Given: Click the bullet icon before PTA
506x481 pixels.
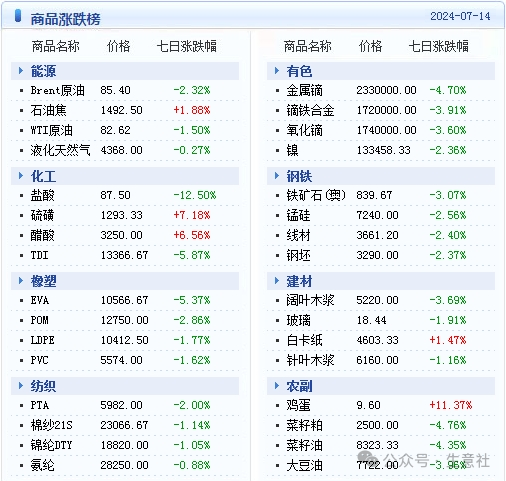Looking at the screenshot, I should [22, 406].
